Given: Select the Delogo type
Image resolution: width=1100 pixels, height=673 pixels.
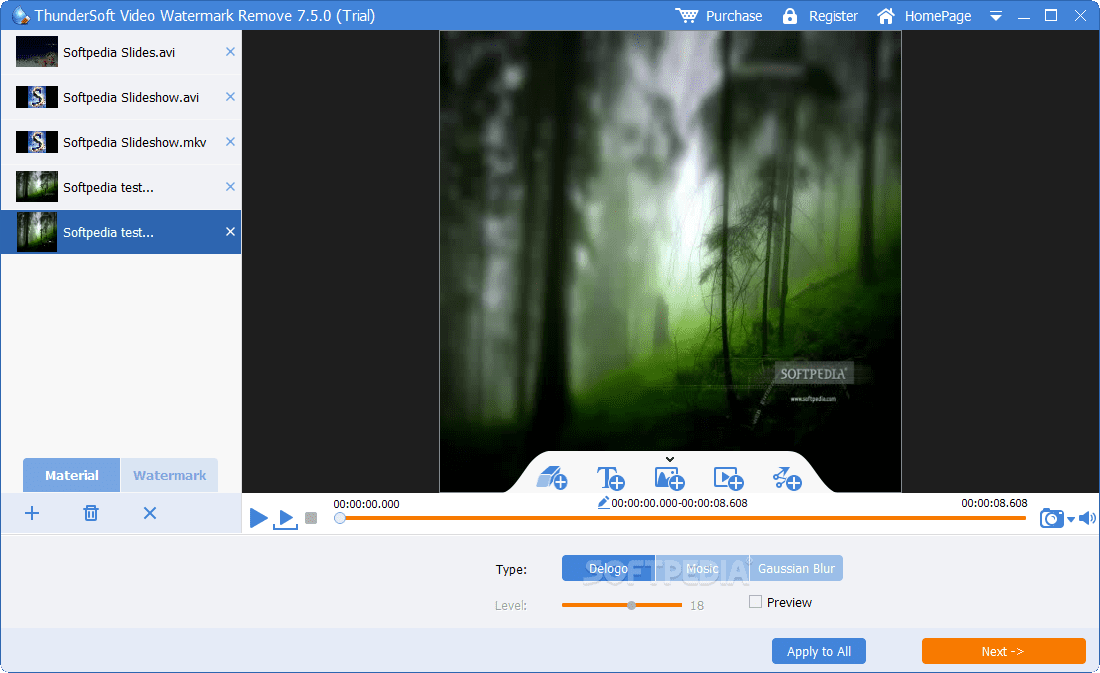Looking at the screenshot, I should point(608,568).
